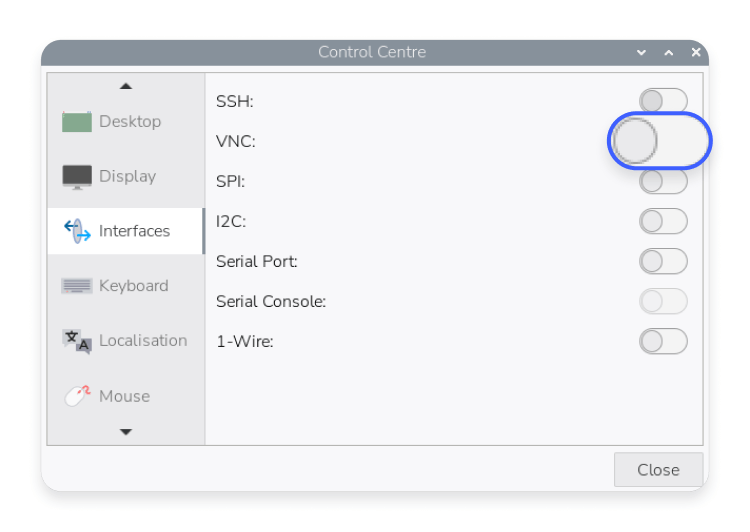Enable the SSH toggle switch
The image size is (750, 532).
pos(663,101)
